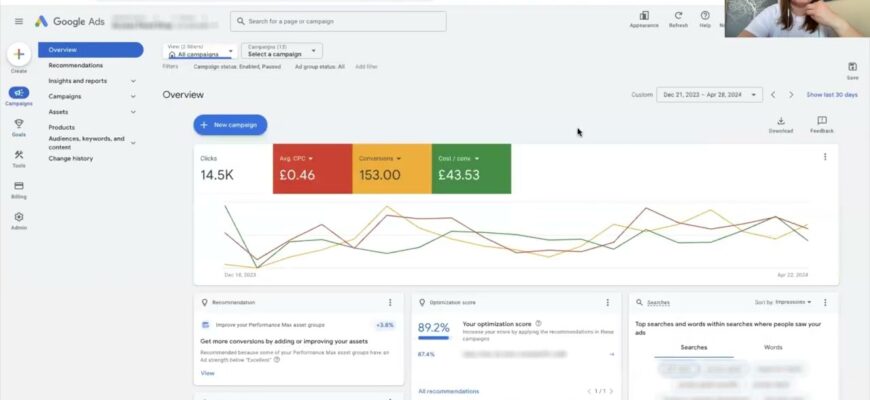Open the hamburger main menu

[18, 21]
